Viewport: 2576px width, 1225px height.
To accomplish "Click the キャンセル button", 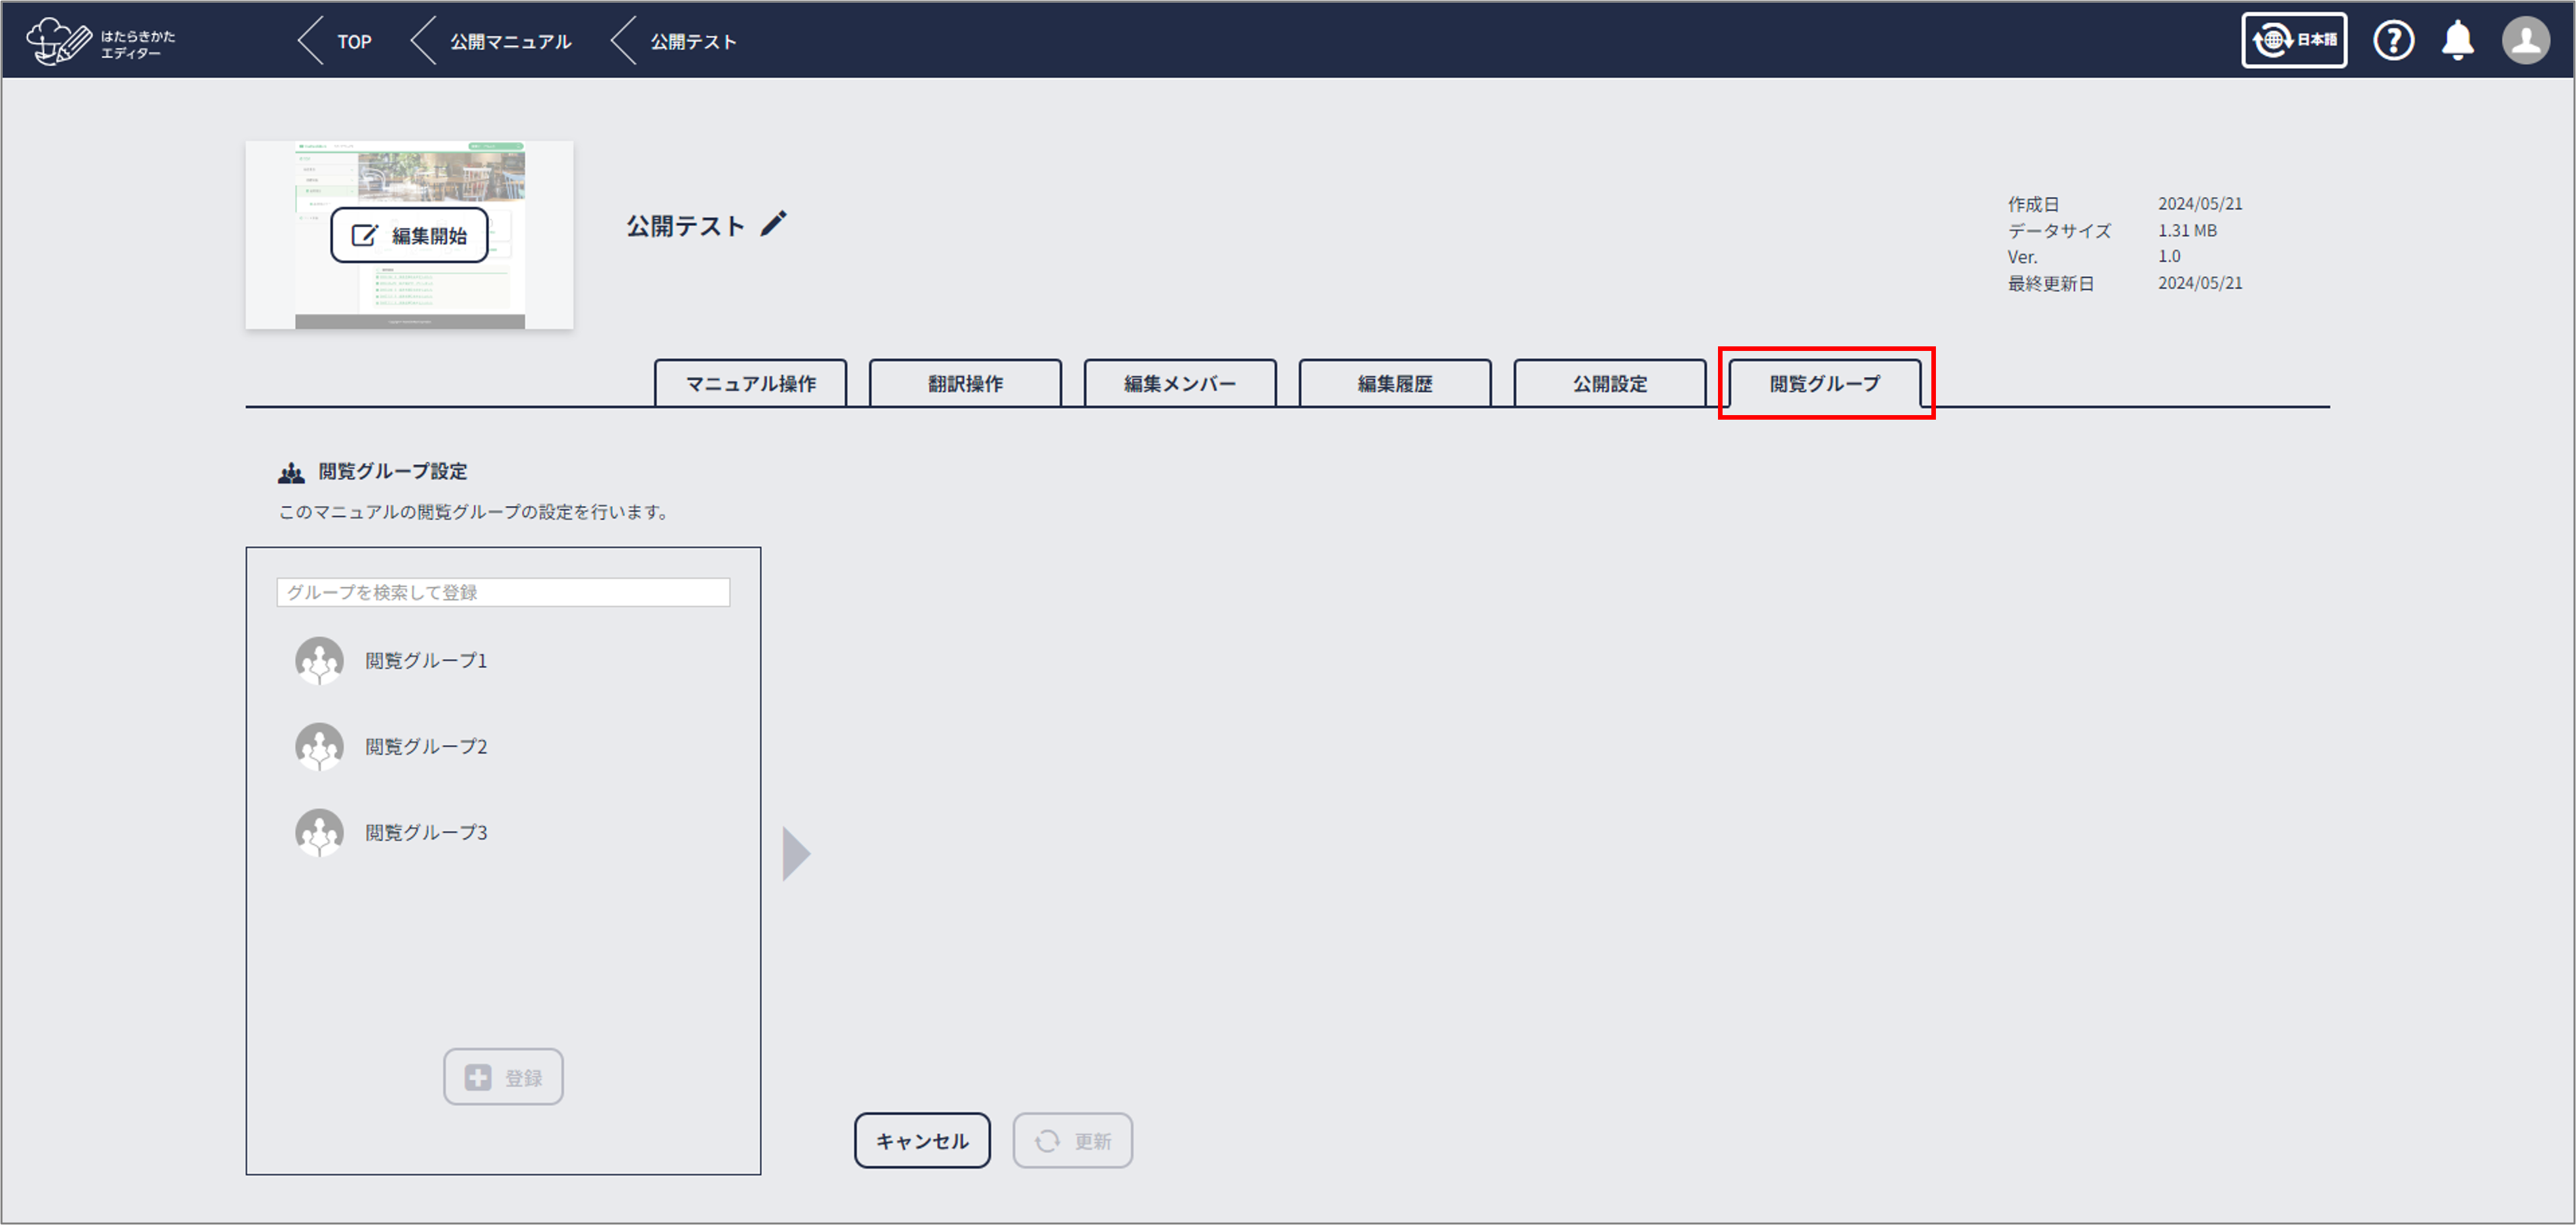I will (921, 1141).
